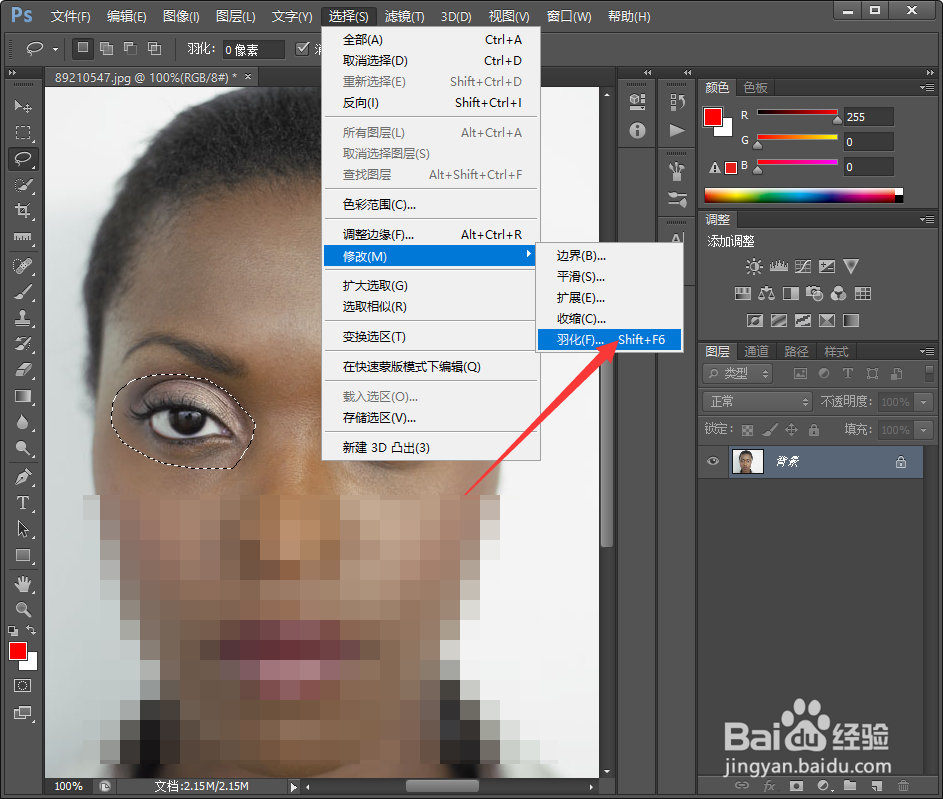This screenshot has width=943, height=799.
Task: Select the Rectangular Marquee tool
Action: (23, 132)
